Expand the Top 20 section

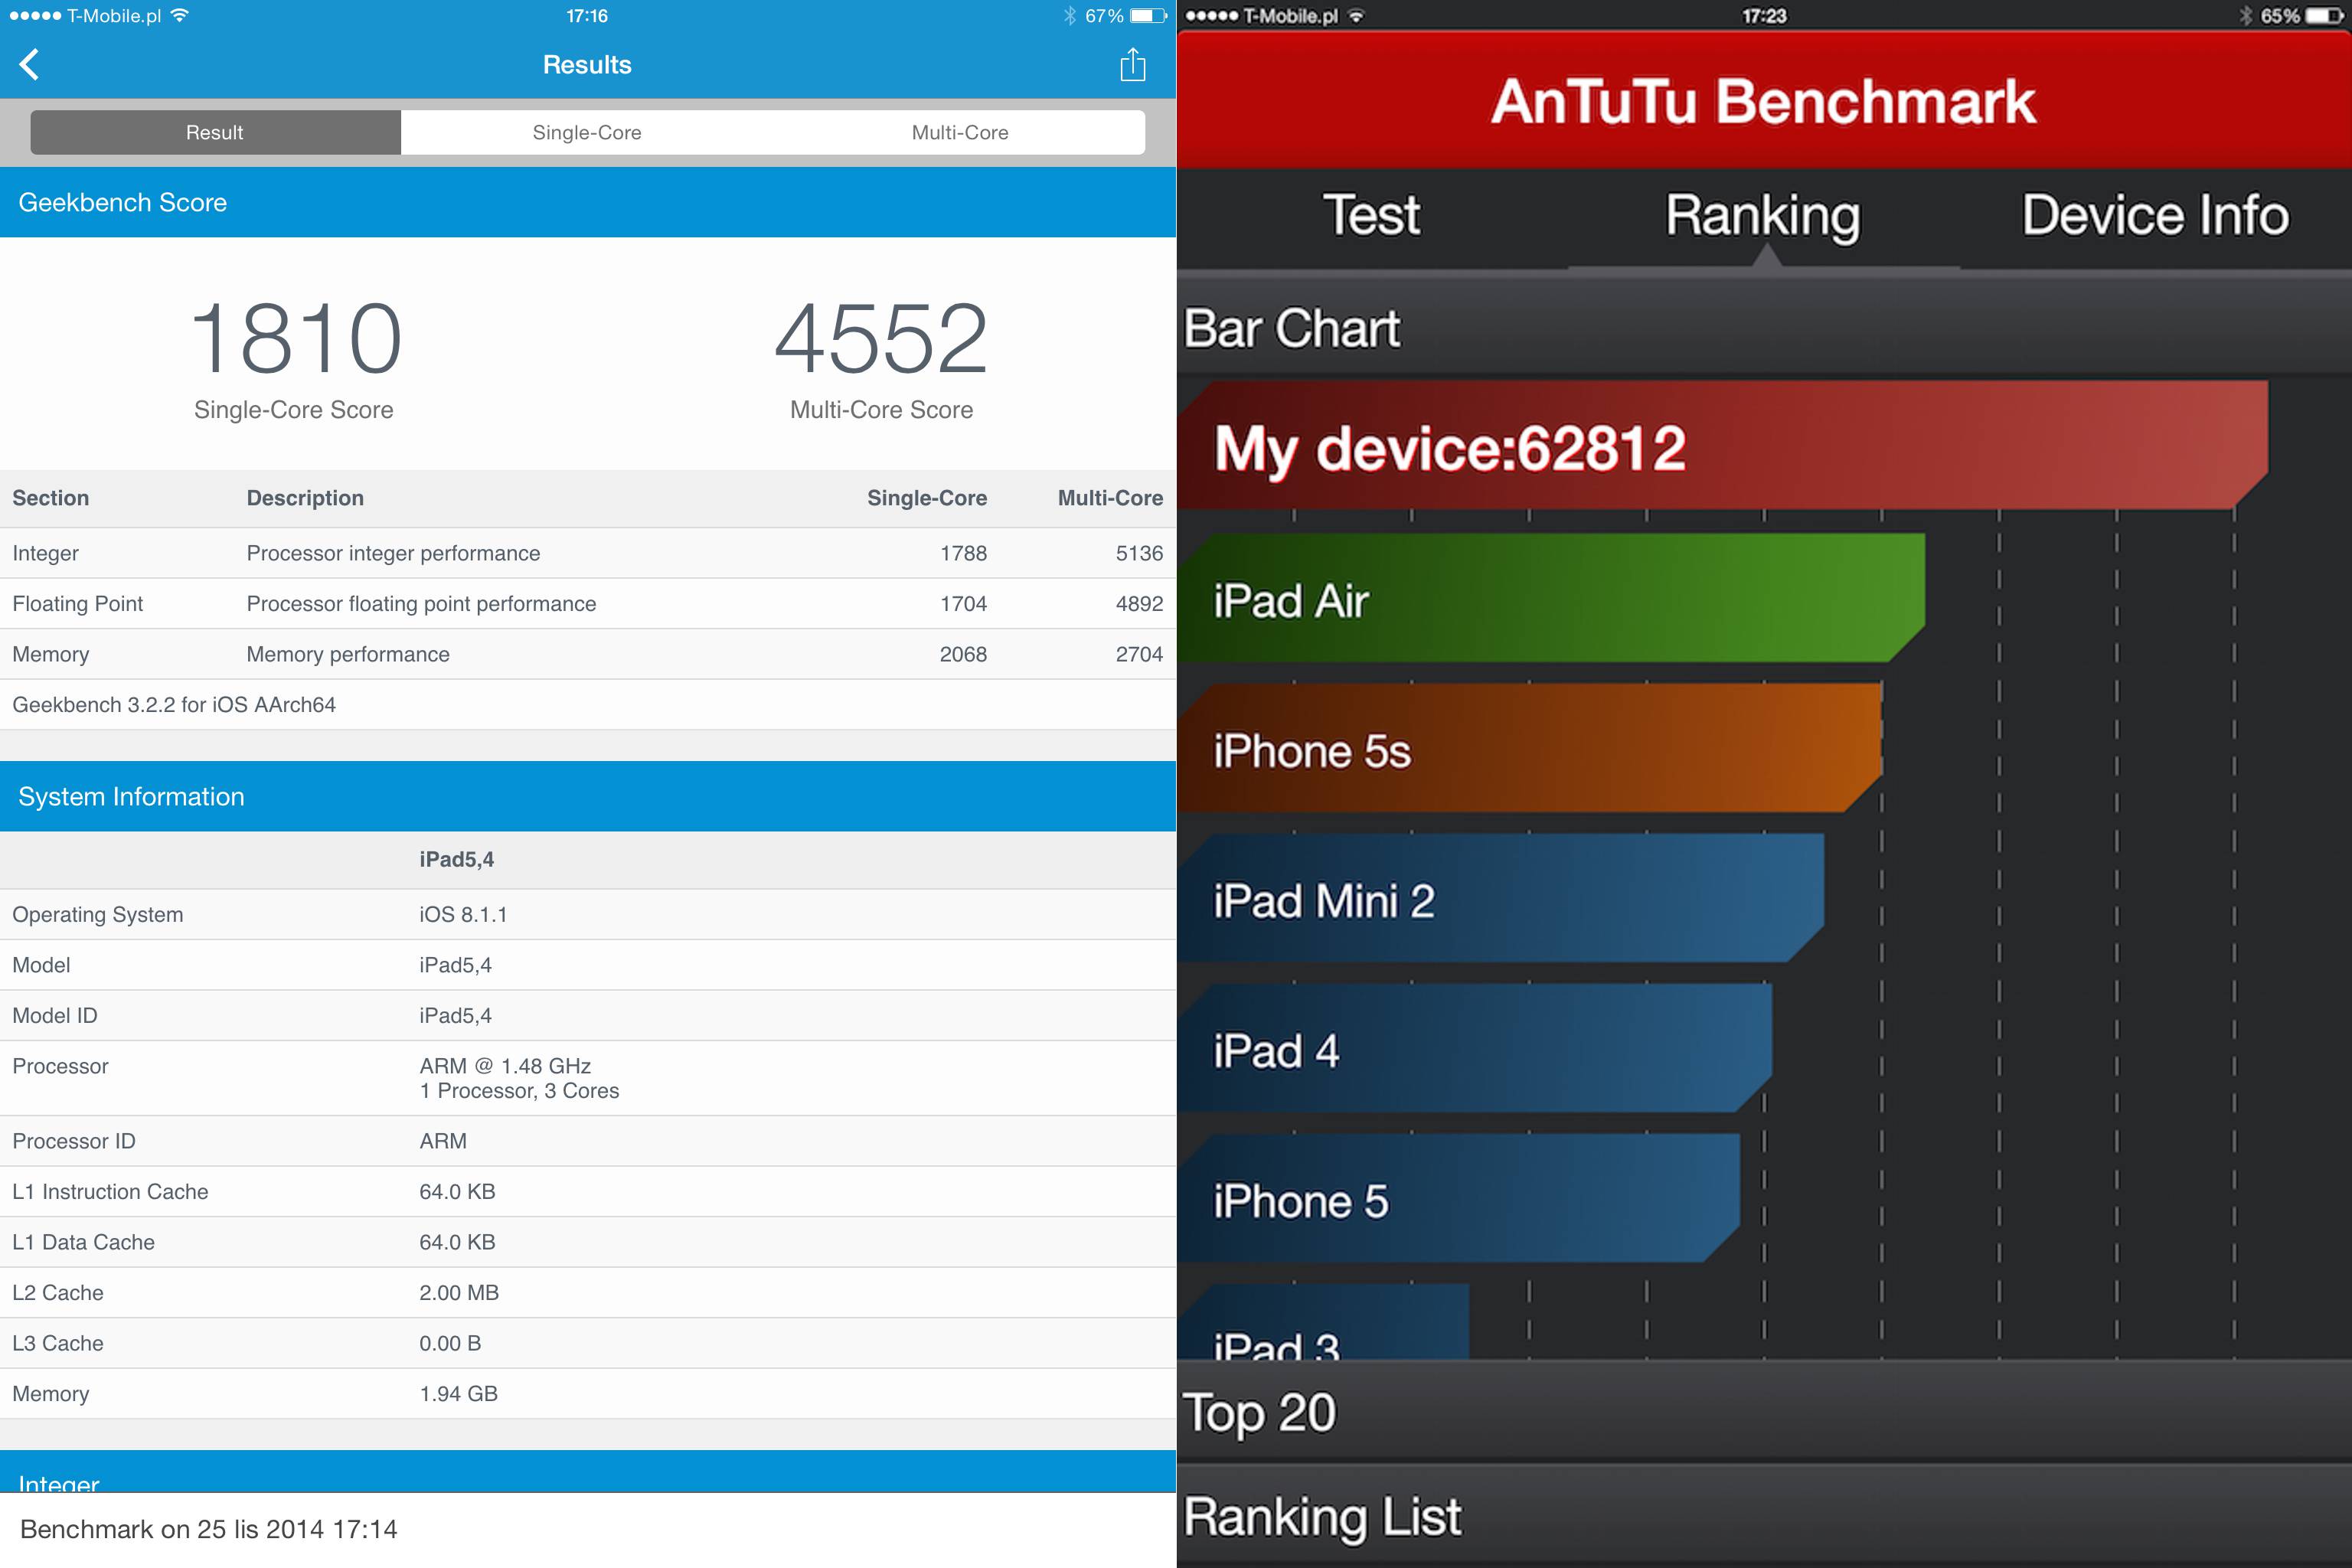tap(1764, 1412)
